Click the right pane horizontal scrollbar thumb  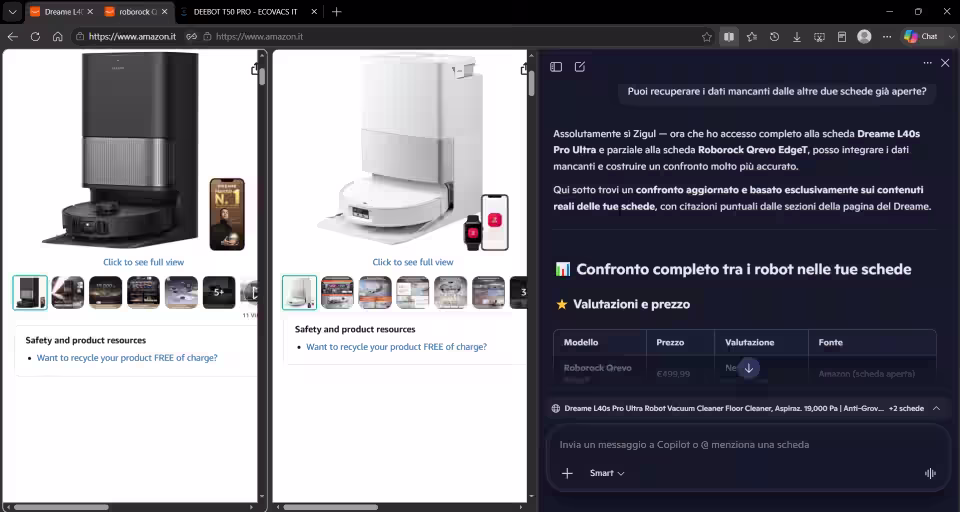(x=332, y=507)
